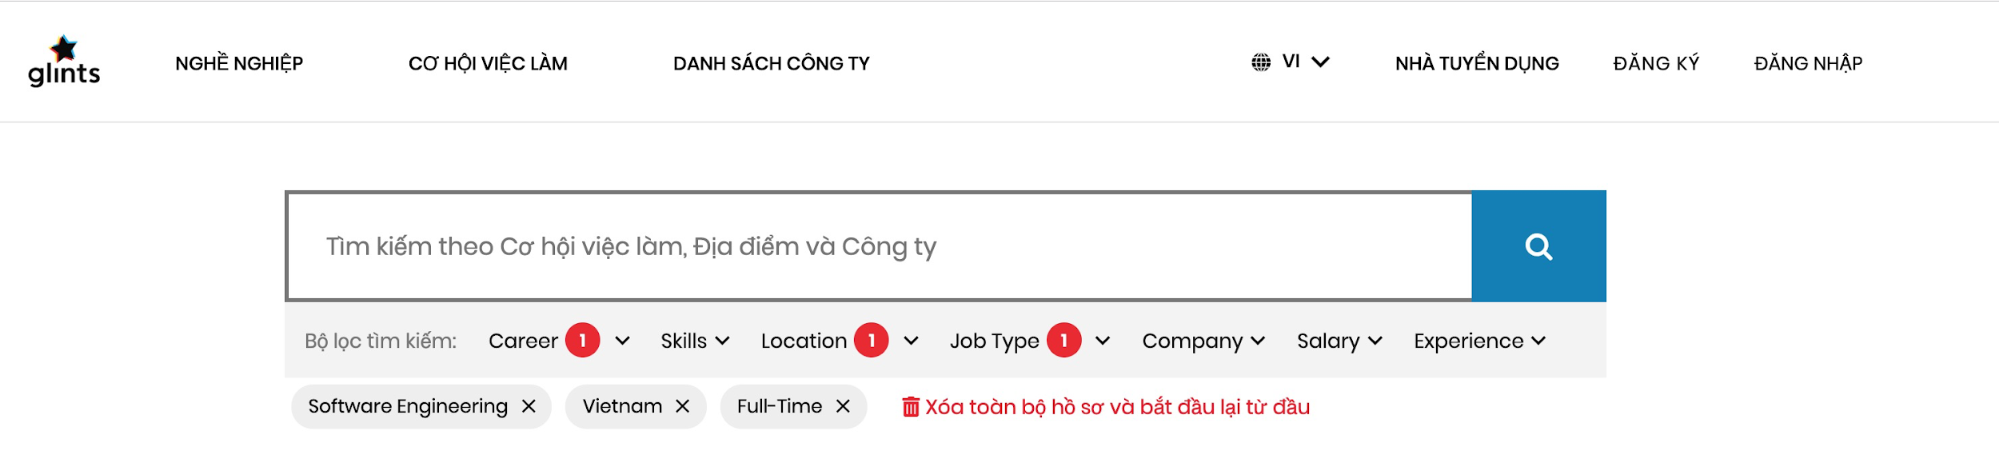Image resolution: width=1999 pixels, height=466 pixels.
Task: Remove the Full-Time filter chip
Action: [x=843, y=406]
